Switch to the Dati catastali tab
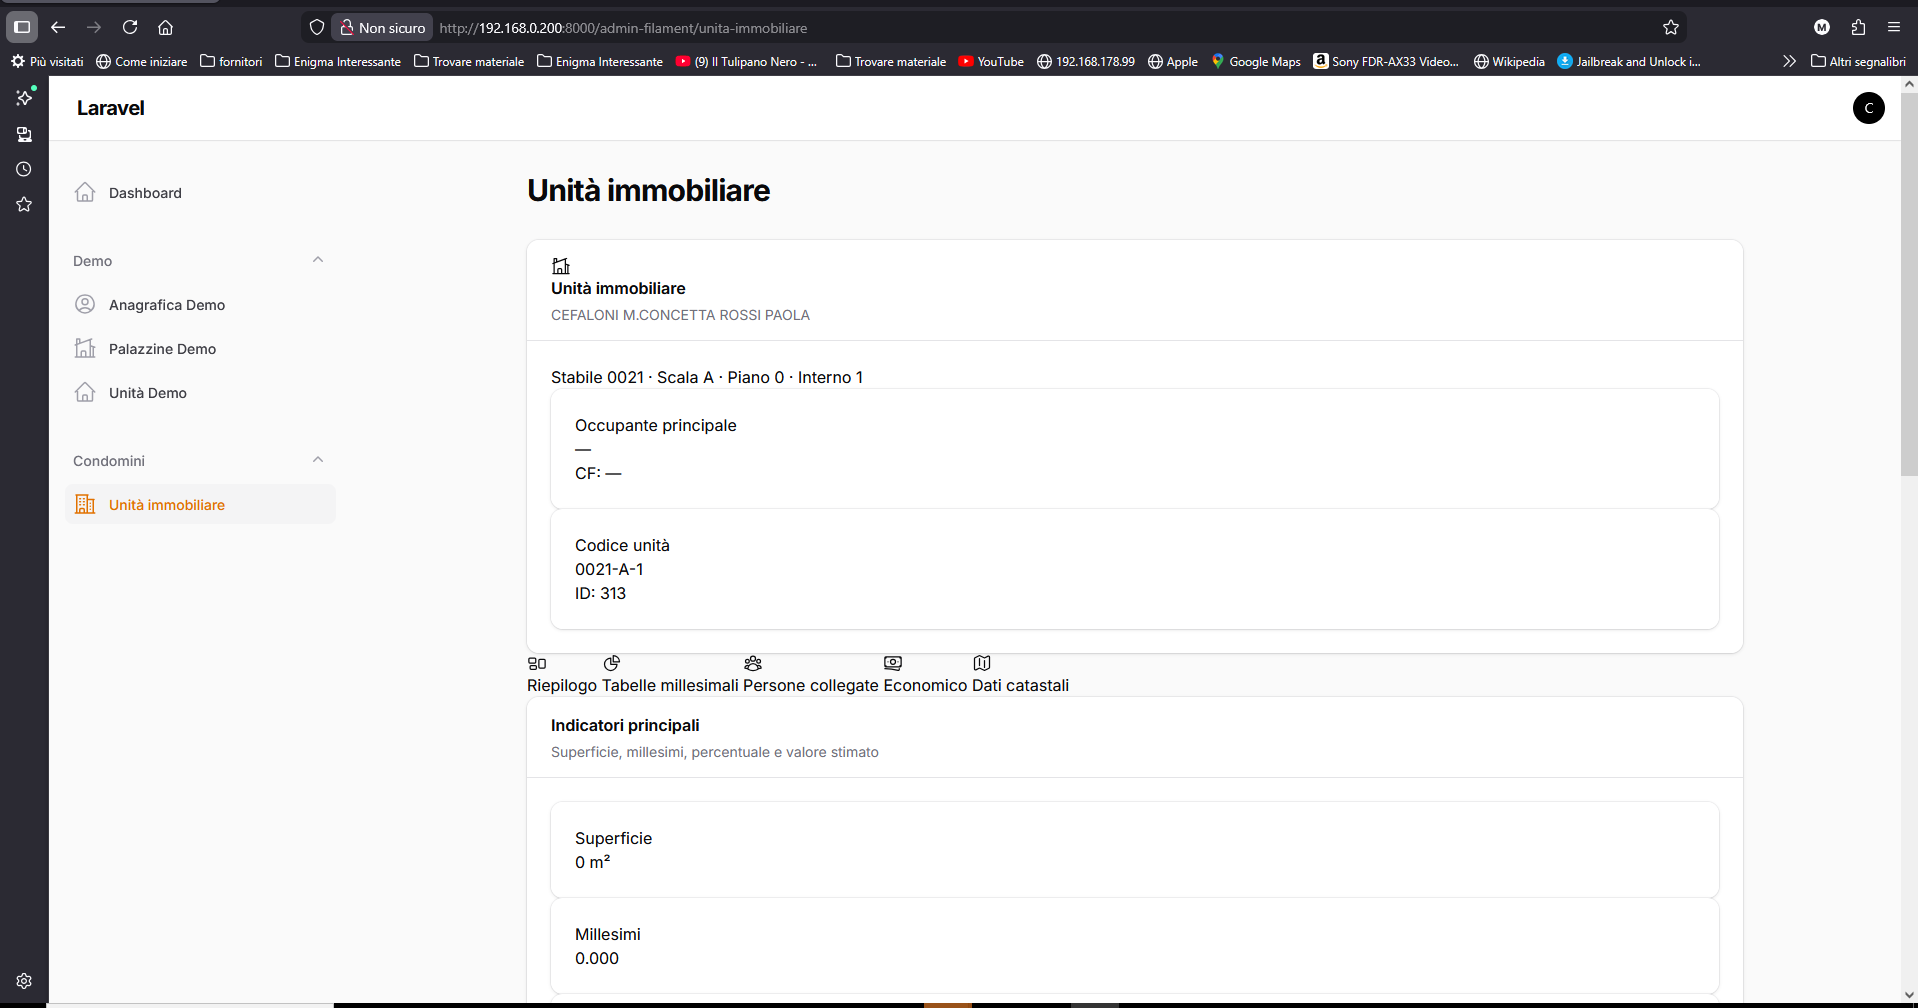Viewport: 1918px width, 1008px height. point(1020,685)
